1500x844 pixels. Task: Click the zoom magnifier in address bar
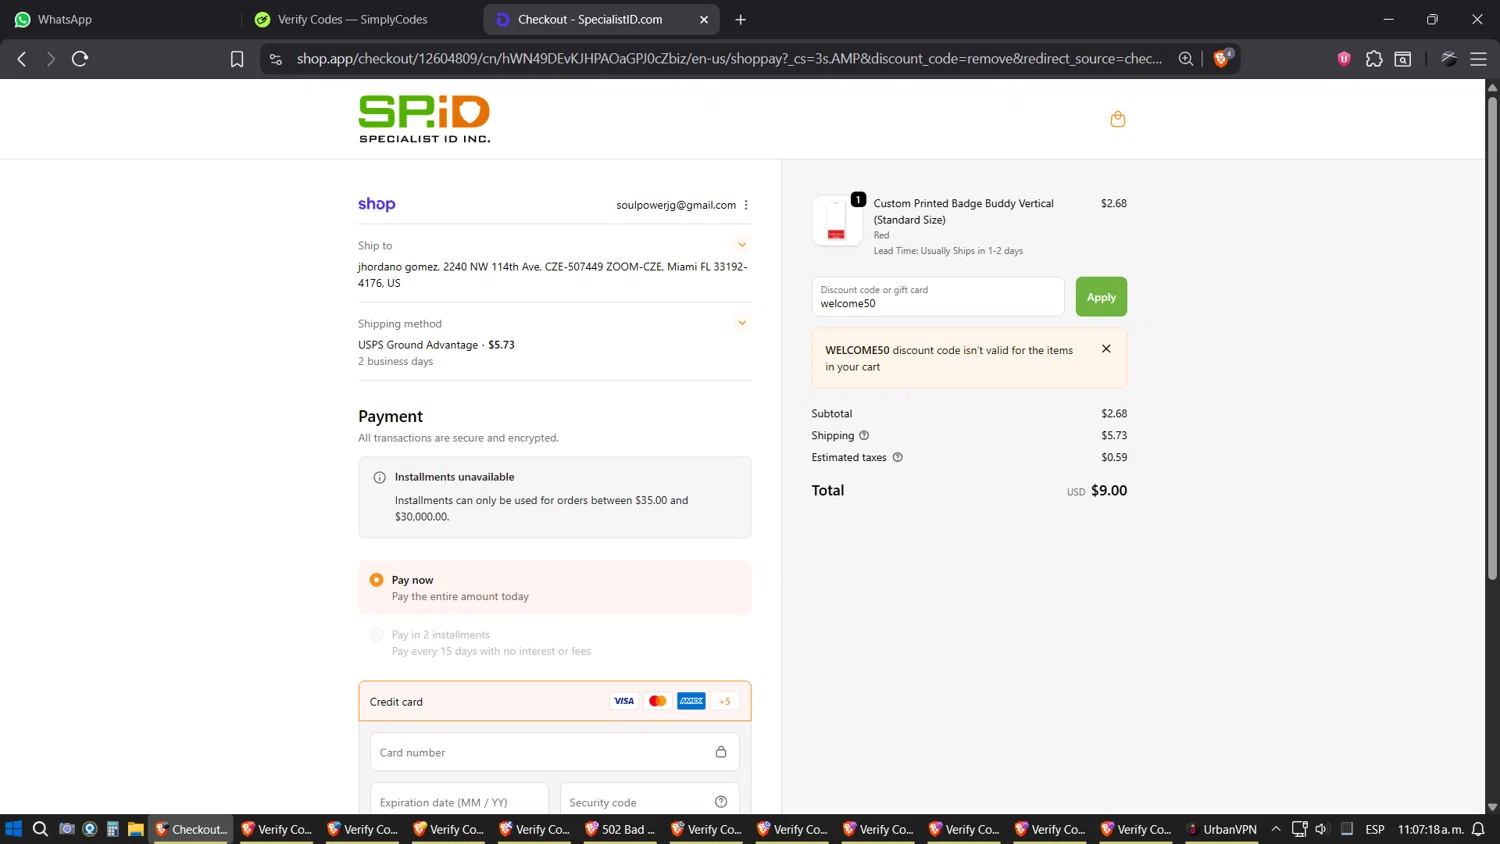pyautogui.click(x=1186, y=59)
